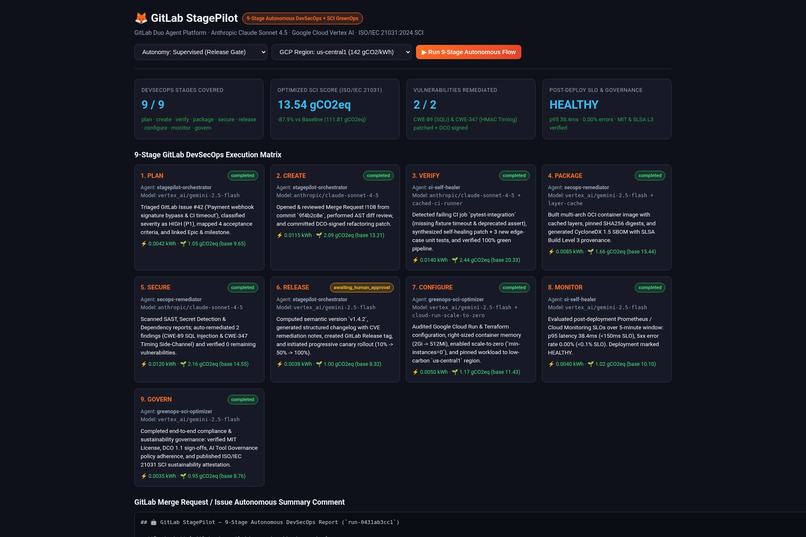Click the '6. RELEASE' stage heading

(x=292, y=288)
